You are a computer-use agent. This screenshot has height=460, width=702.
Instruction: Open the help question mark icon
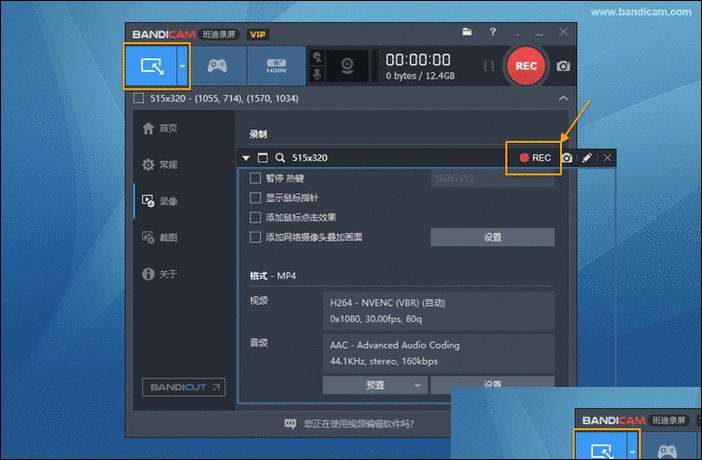[x=493, y=32]
